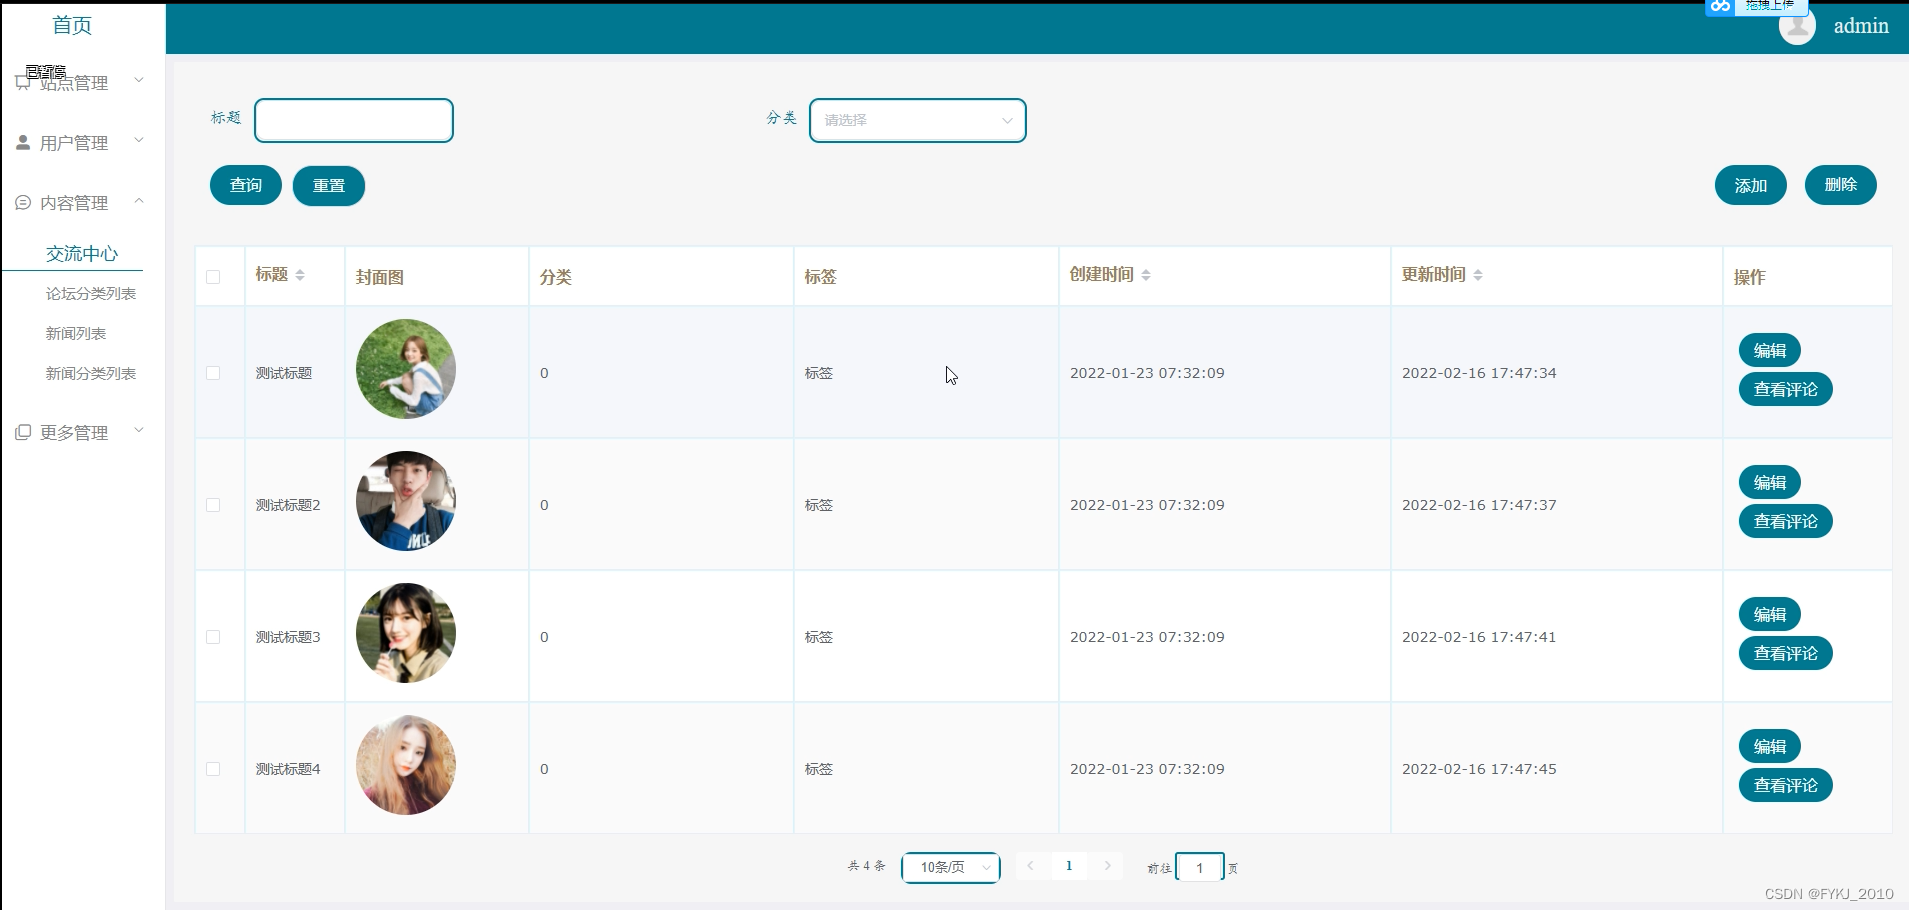Click 查看评论 for row 测试标题3
1909x910 pixels.
pos(1786,653)
